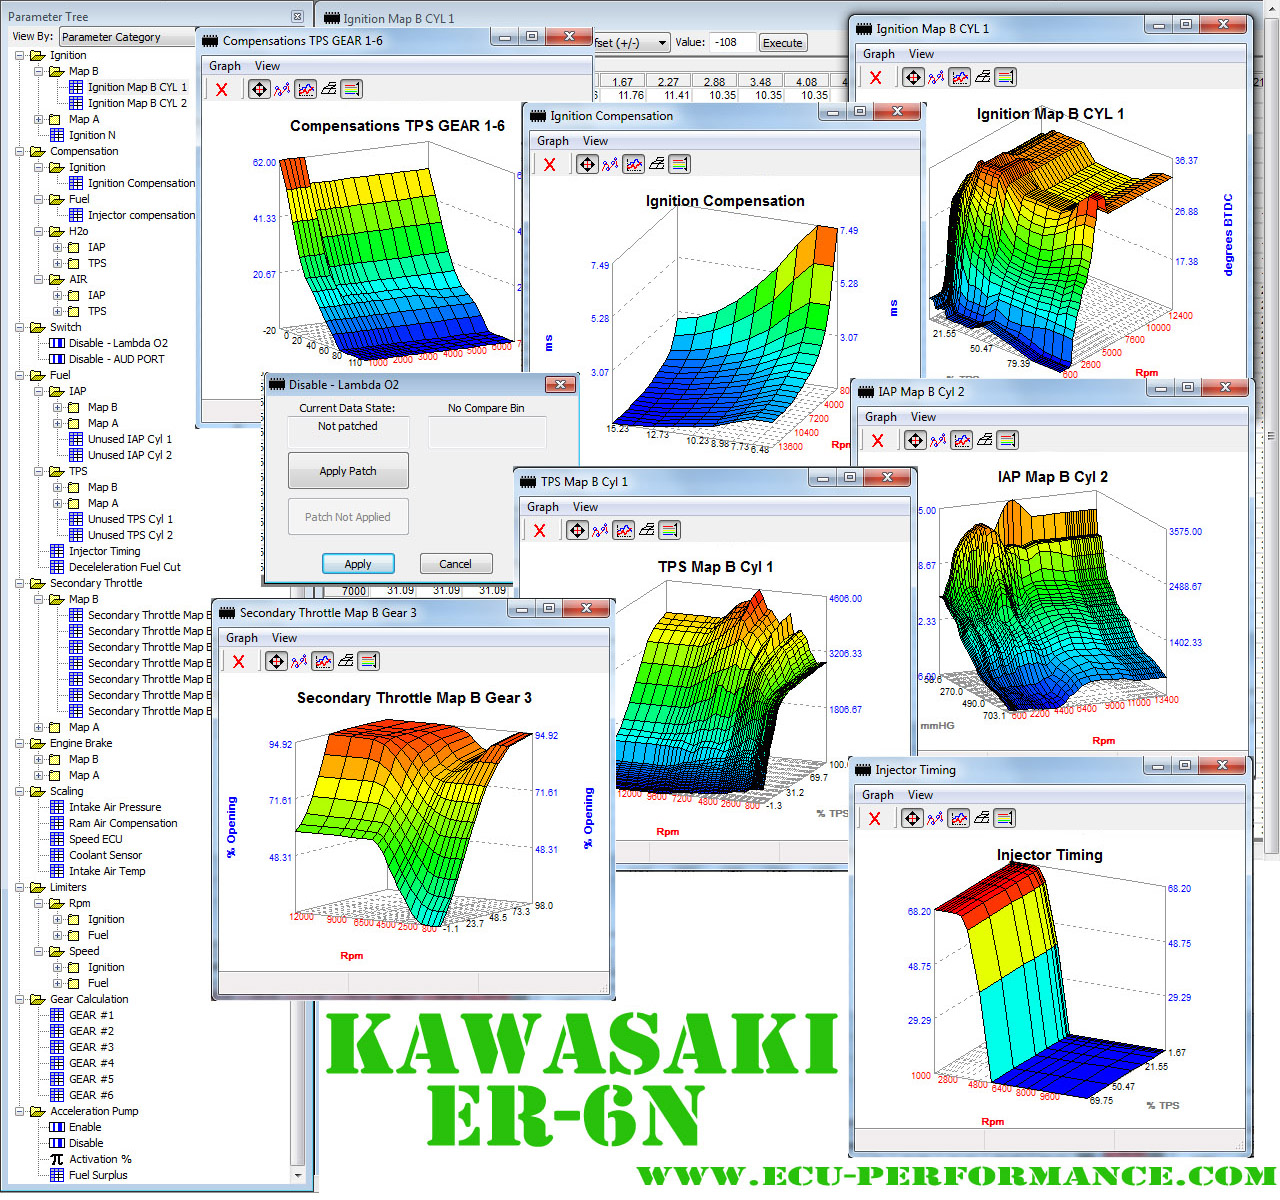
Task: Close the Parameter Tree panel
Action: (297, 16)
